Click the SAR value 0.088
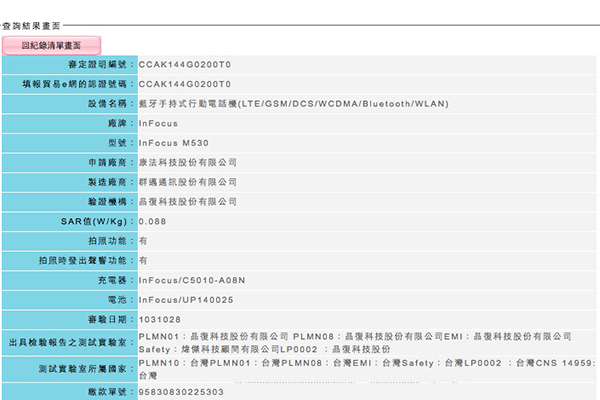600x400 pixels. click(x=152, y=222)
